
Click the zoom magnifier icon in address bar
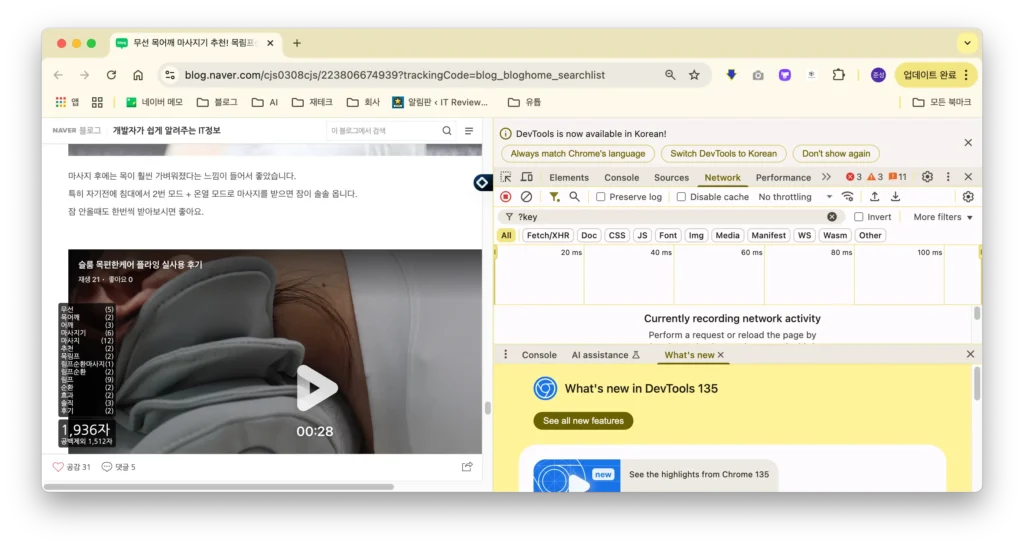point(670,75)
